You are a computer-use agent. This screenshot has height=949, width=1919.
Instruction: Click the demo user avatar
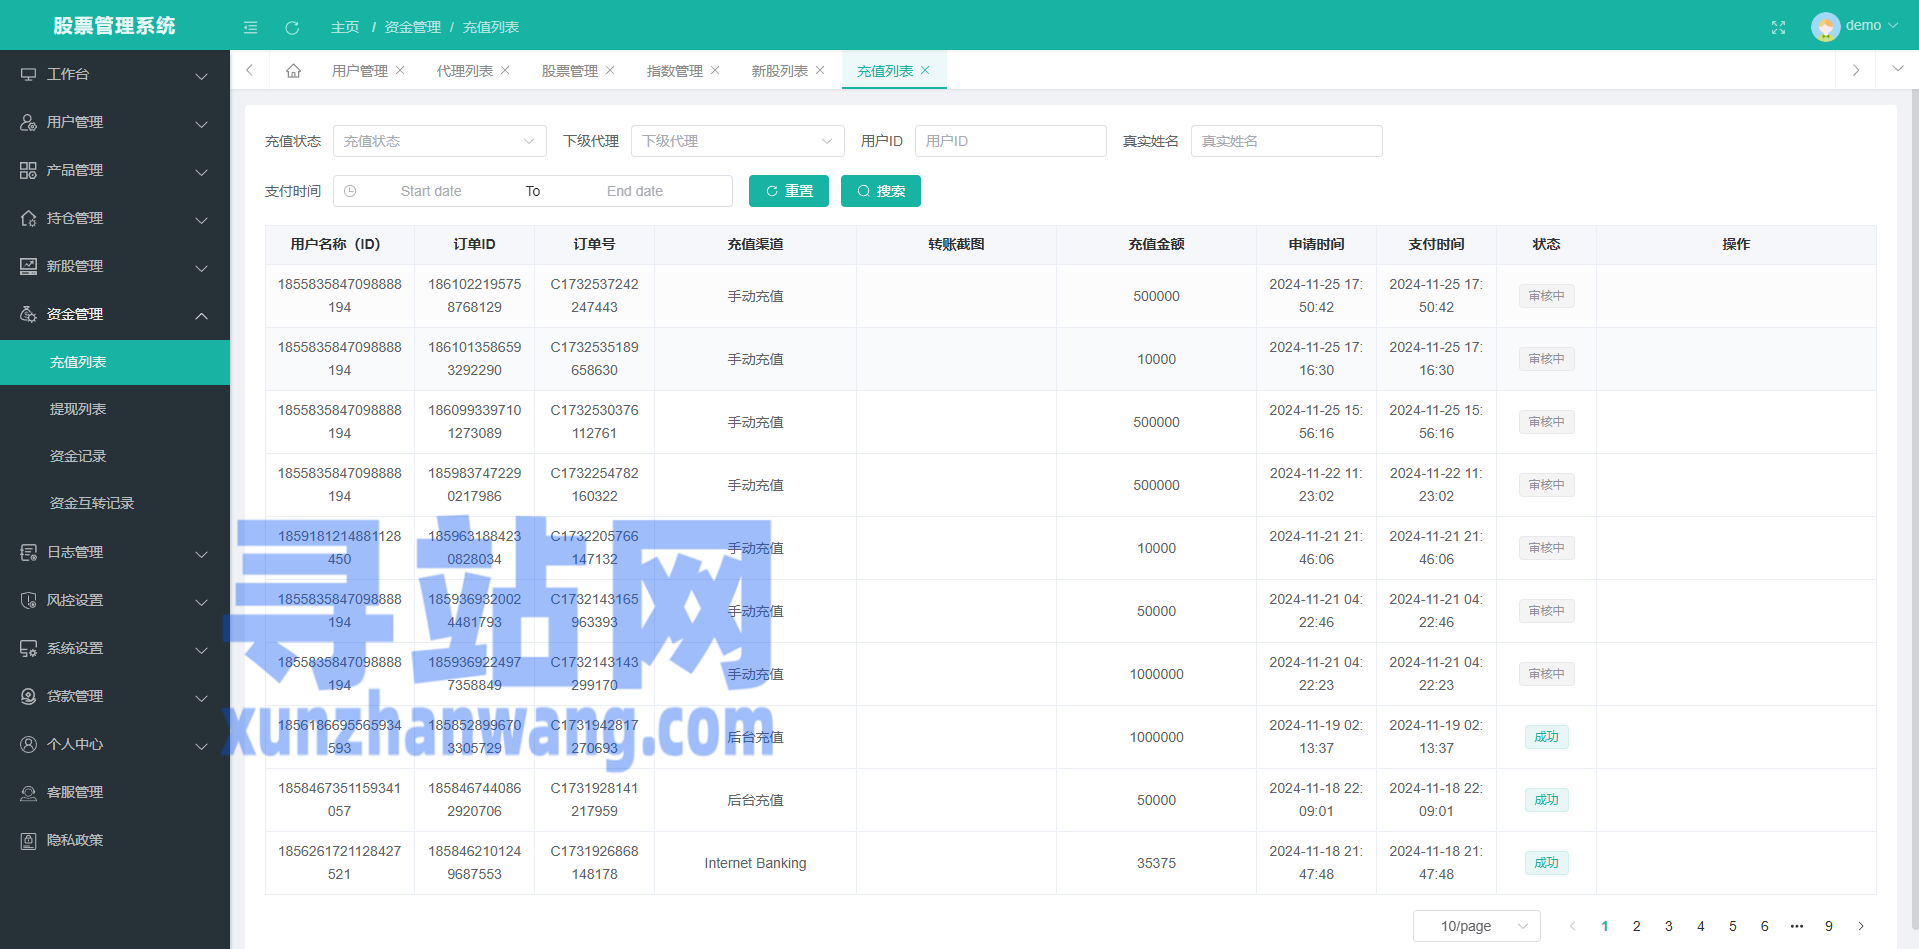tap(1825, 26)
